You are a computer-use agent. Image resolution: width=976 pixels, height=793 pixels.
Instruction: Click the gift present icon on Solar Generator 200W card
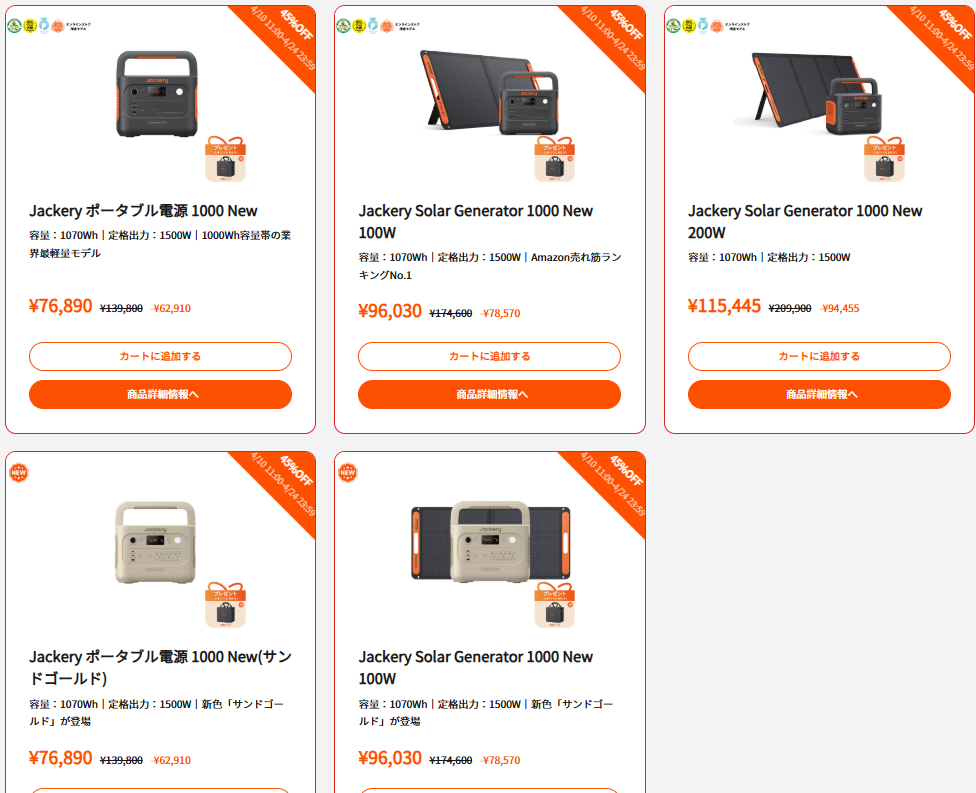click(x=884, y=159)
